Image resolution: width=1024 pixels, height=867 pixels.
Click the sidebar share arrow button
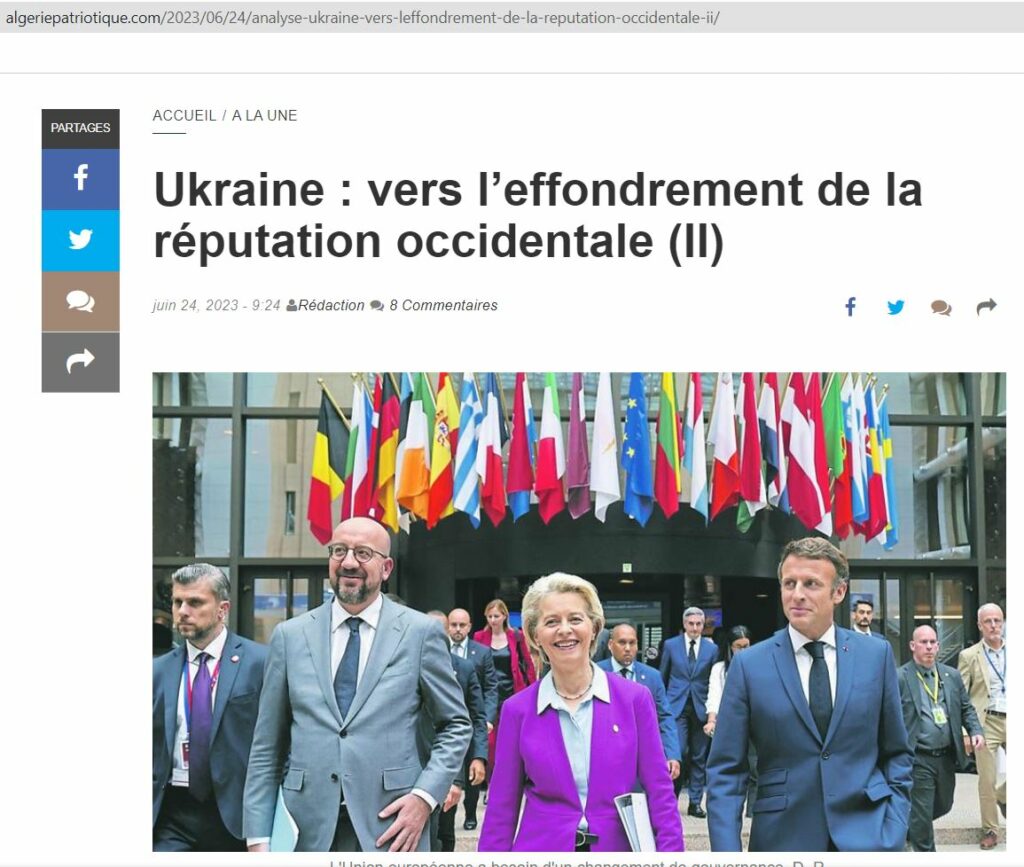[x=80, y=362]
